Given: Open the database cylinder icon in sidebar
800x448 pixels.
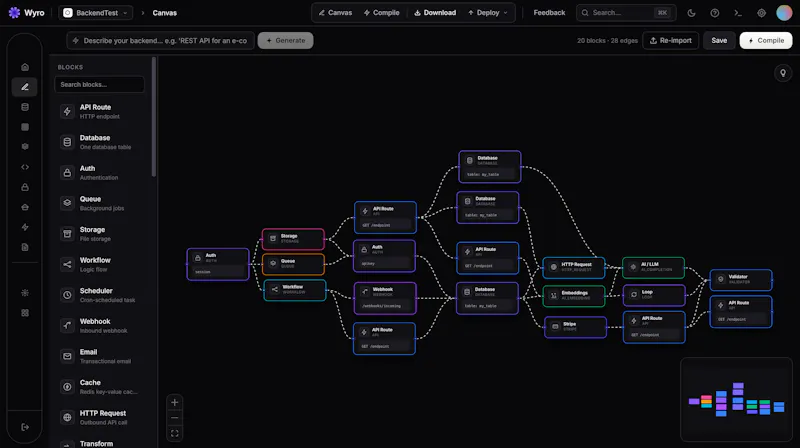Looking at the screenshot, I should click(x=25, y=107).
